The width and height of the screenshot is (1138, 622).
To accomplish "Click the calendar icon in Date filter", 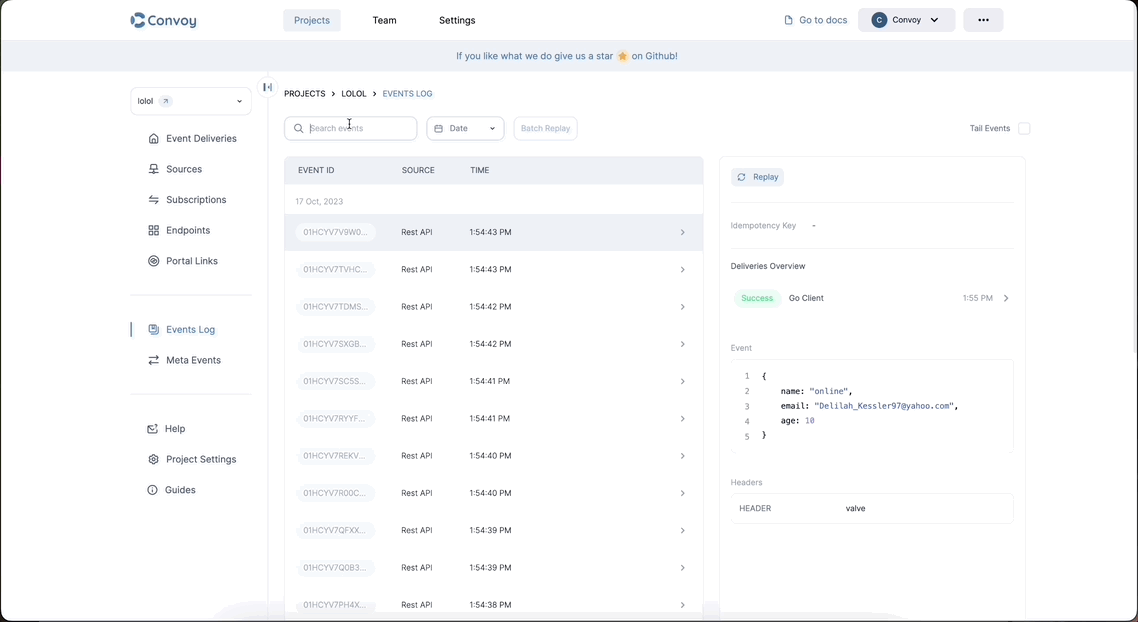I will pyautogui.click(x=438, y=128).
